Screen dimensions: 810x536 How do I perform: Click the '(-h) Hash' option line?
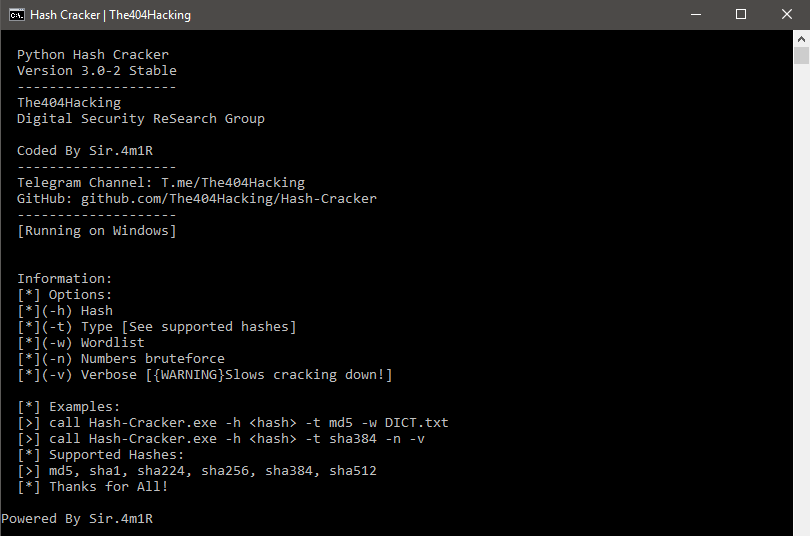coord(65,311)
